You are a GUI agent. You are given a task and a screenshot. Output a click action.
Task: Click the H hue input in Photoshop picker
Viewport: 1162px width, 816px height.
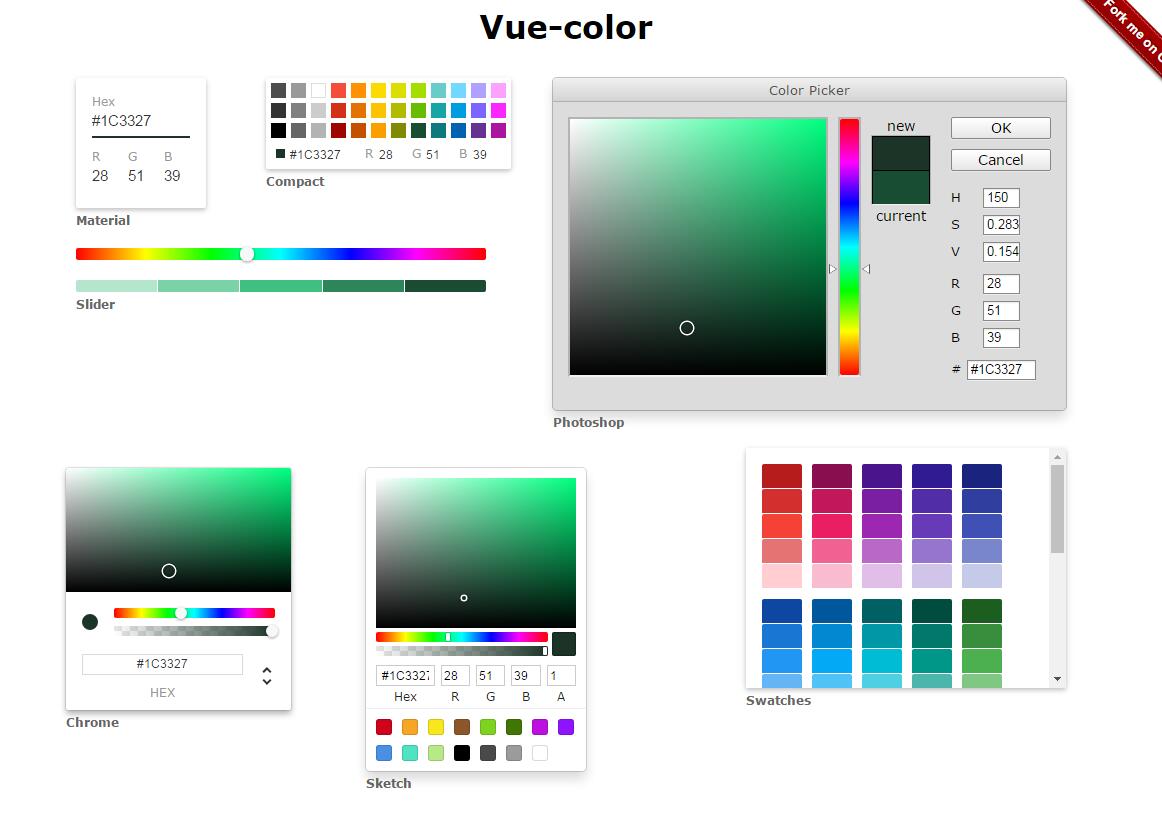(1000, 198)
